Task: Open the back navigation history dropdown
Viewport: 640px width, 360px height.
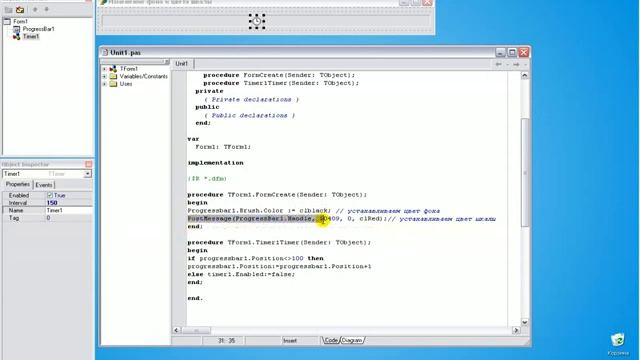Action: click(x=507, y=64)
